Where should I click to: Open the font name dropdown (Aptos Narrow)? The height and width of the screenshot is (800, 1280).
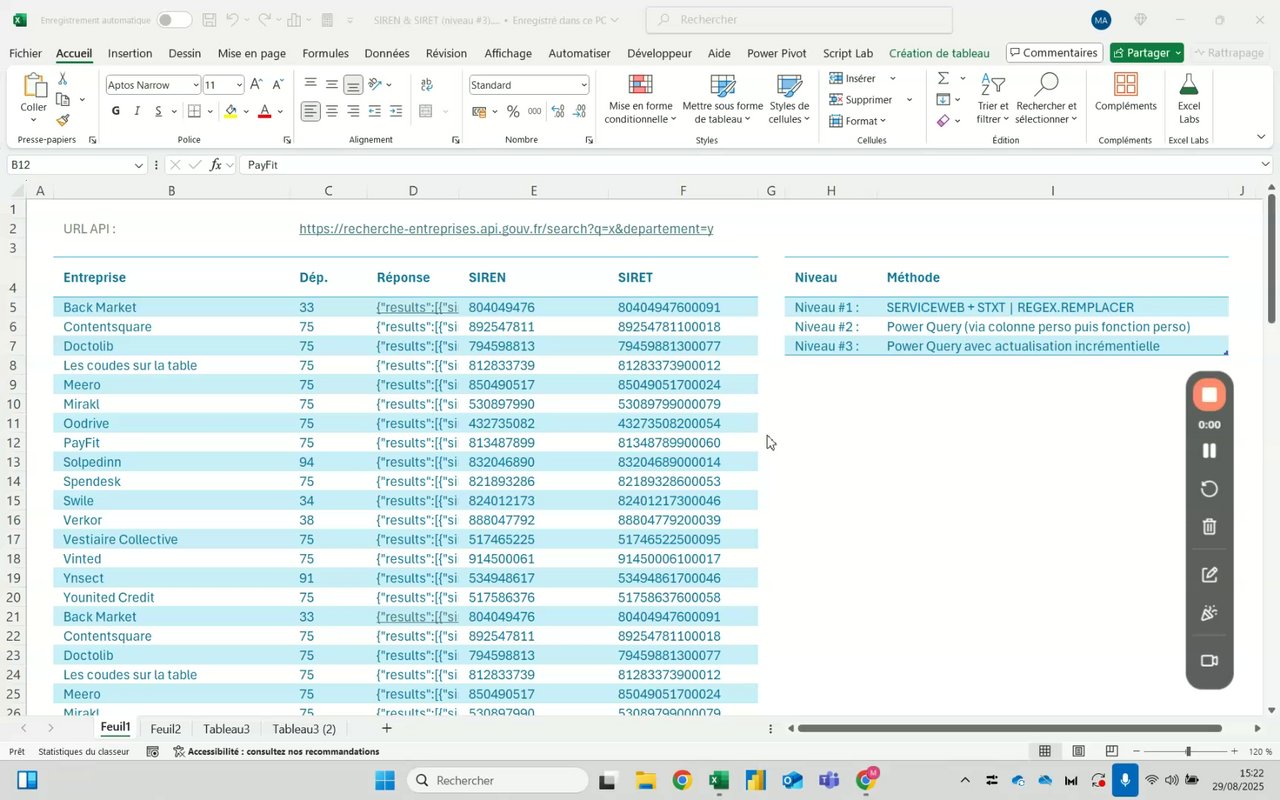pos(195,85)
